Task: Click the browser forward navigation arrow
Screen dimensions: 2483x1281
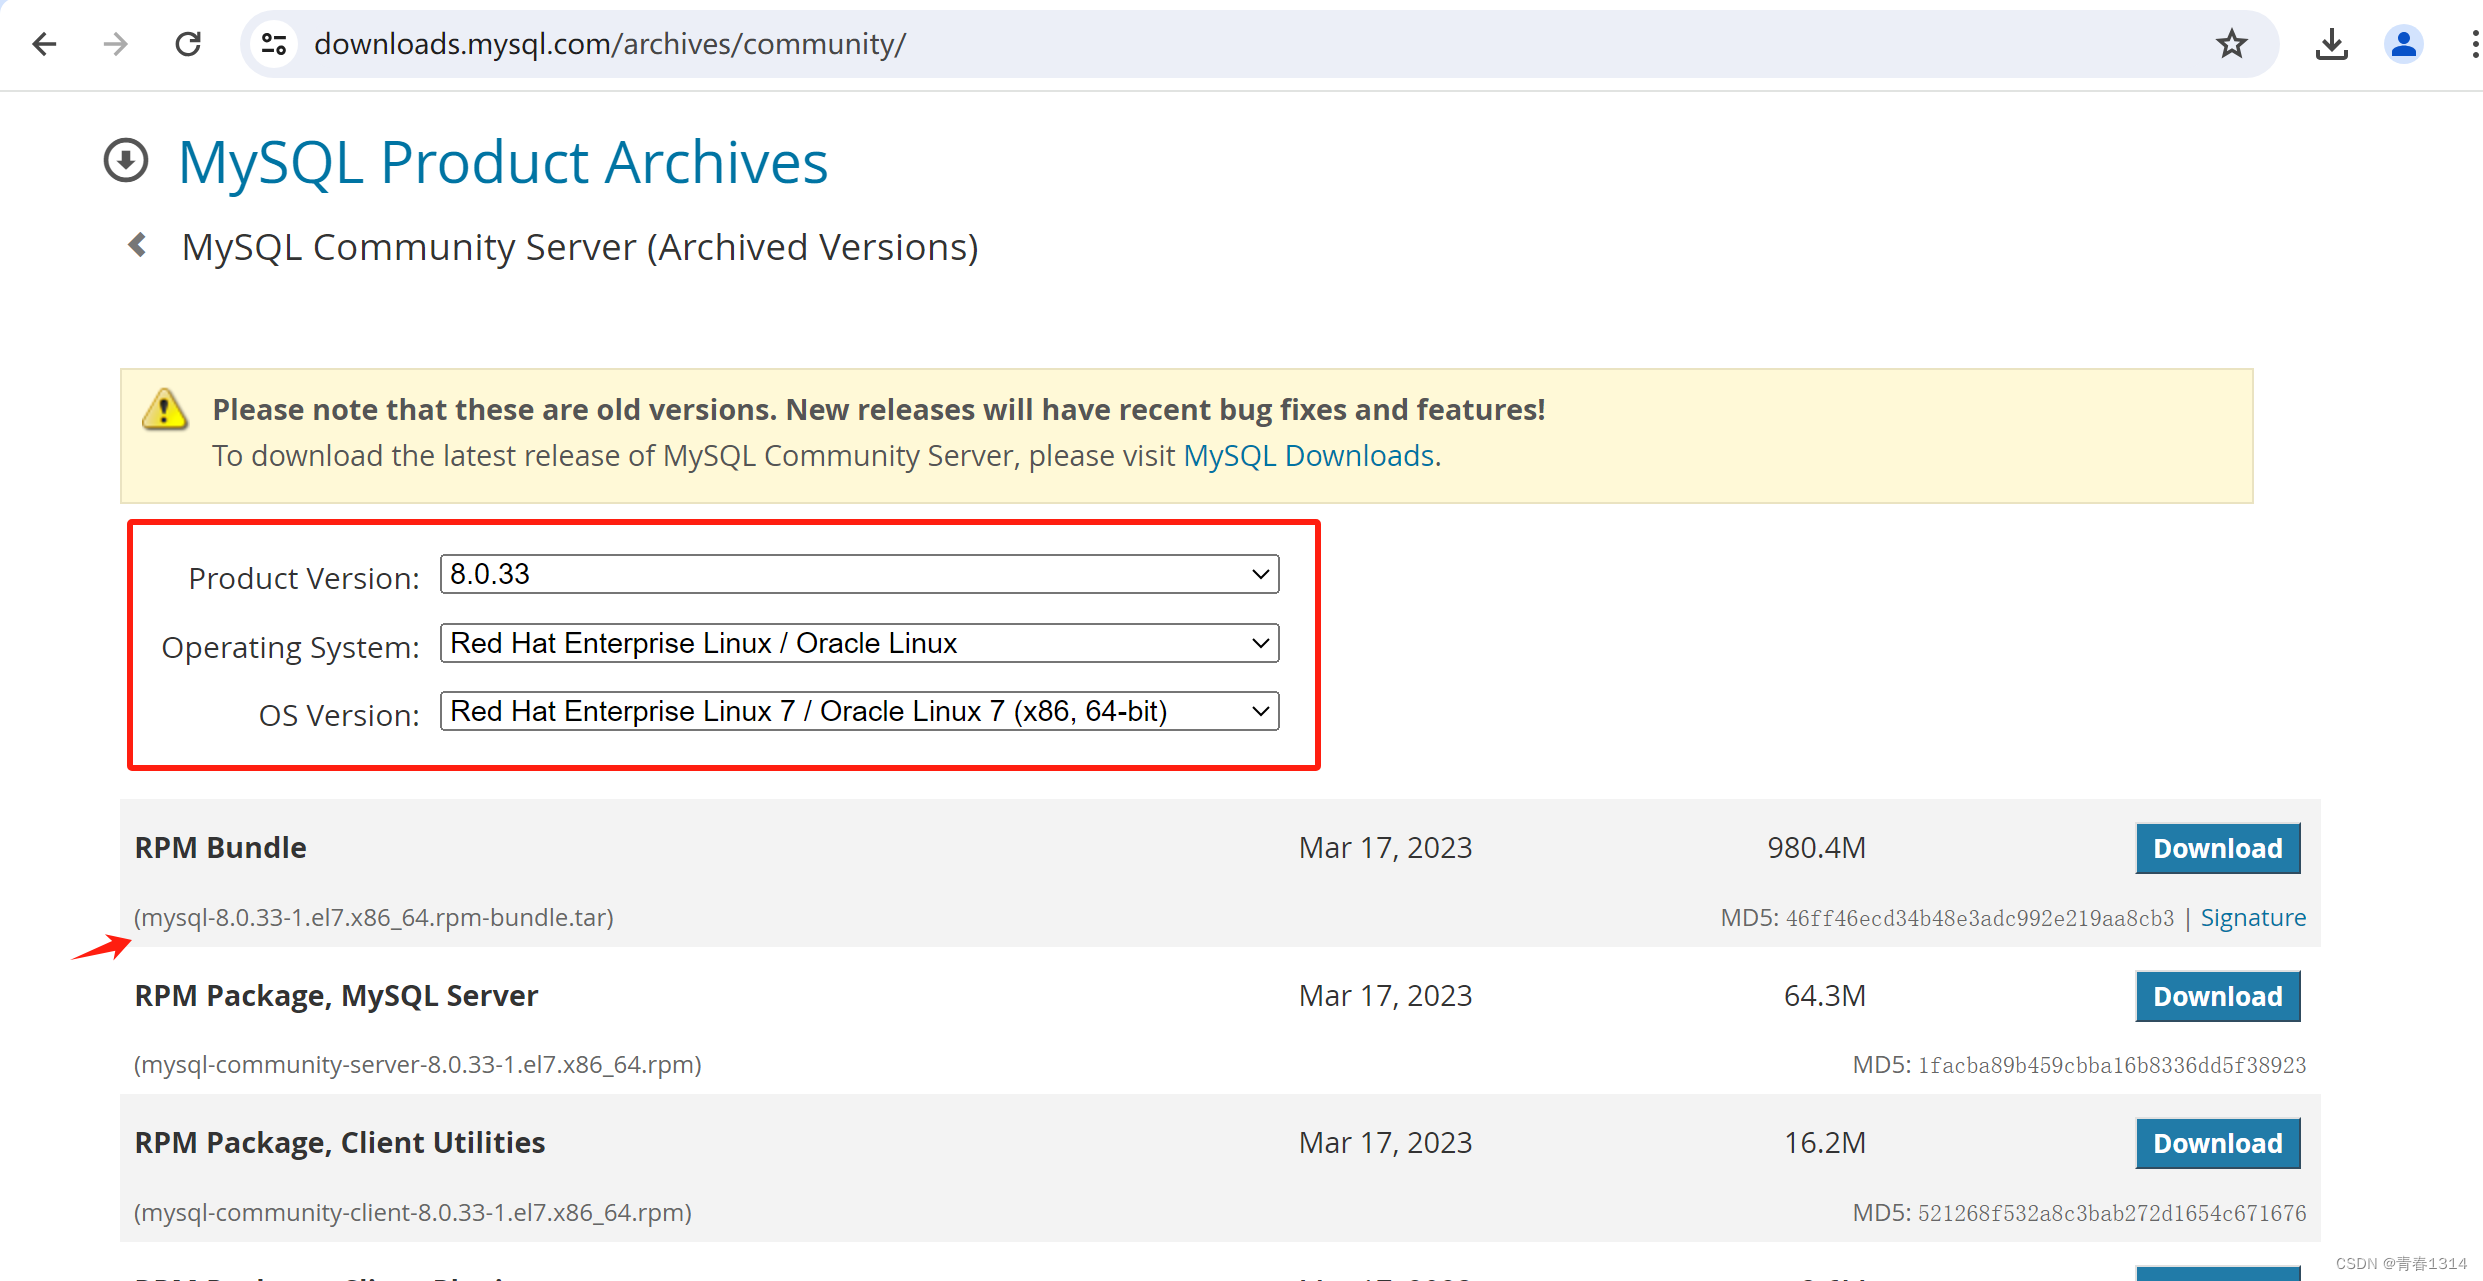Action: [x=114, y=44]
